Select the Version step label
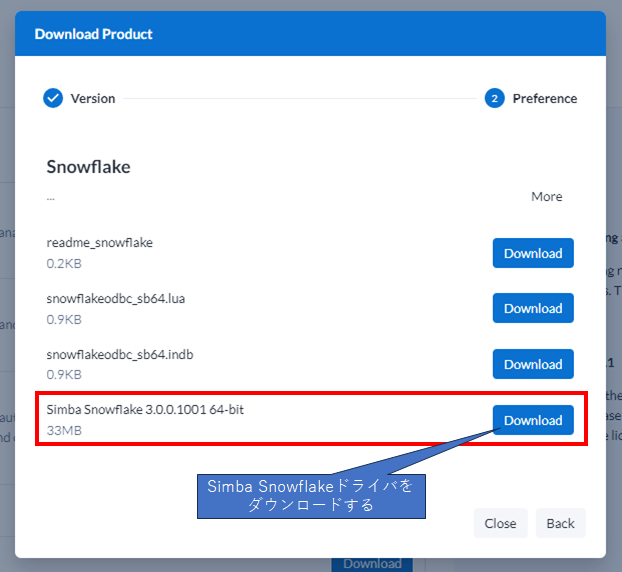This screenshot has width=622, height=572. pyautogui.click(x=92, y=98)
